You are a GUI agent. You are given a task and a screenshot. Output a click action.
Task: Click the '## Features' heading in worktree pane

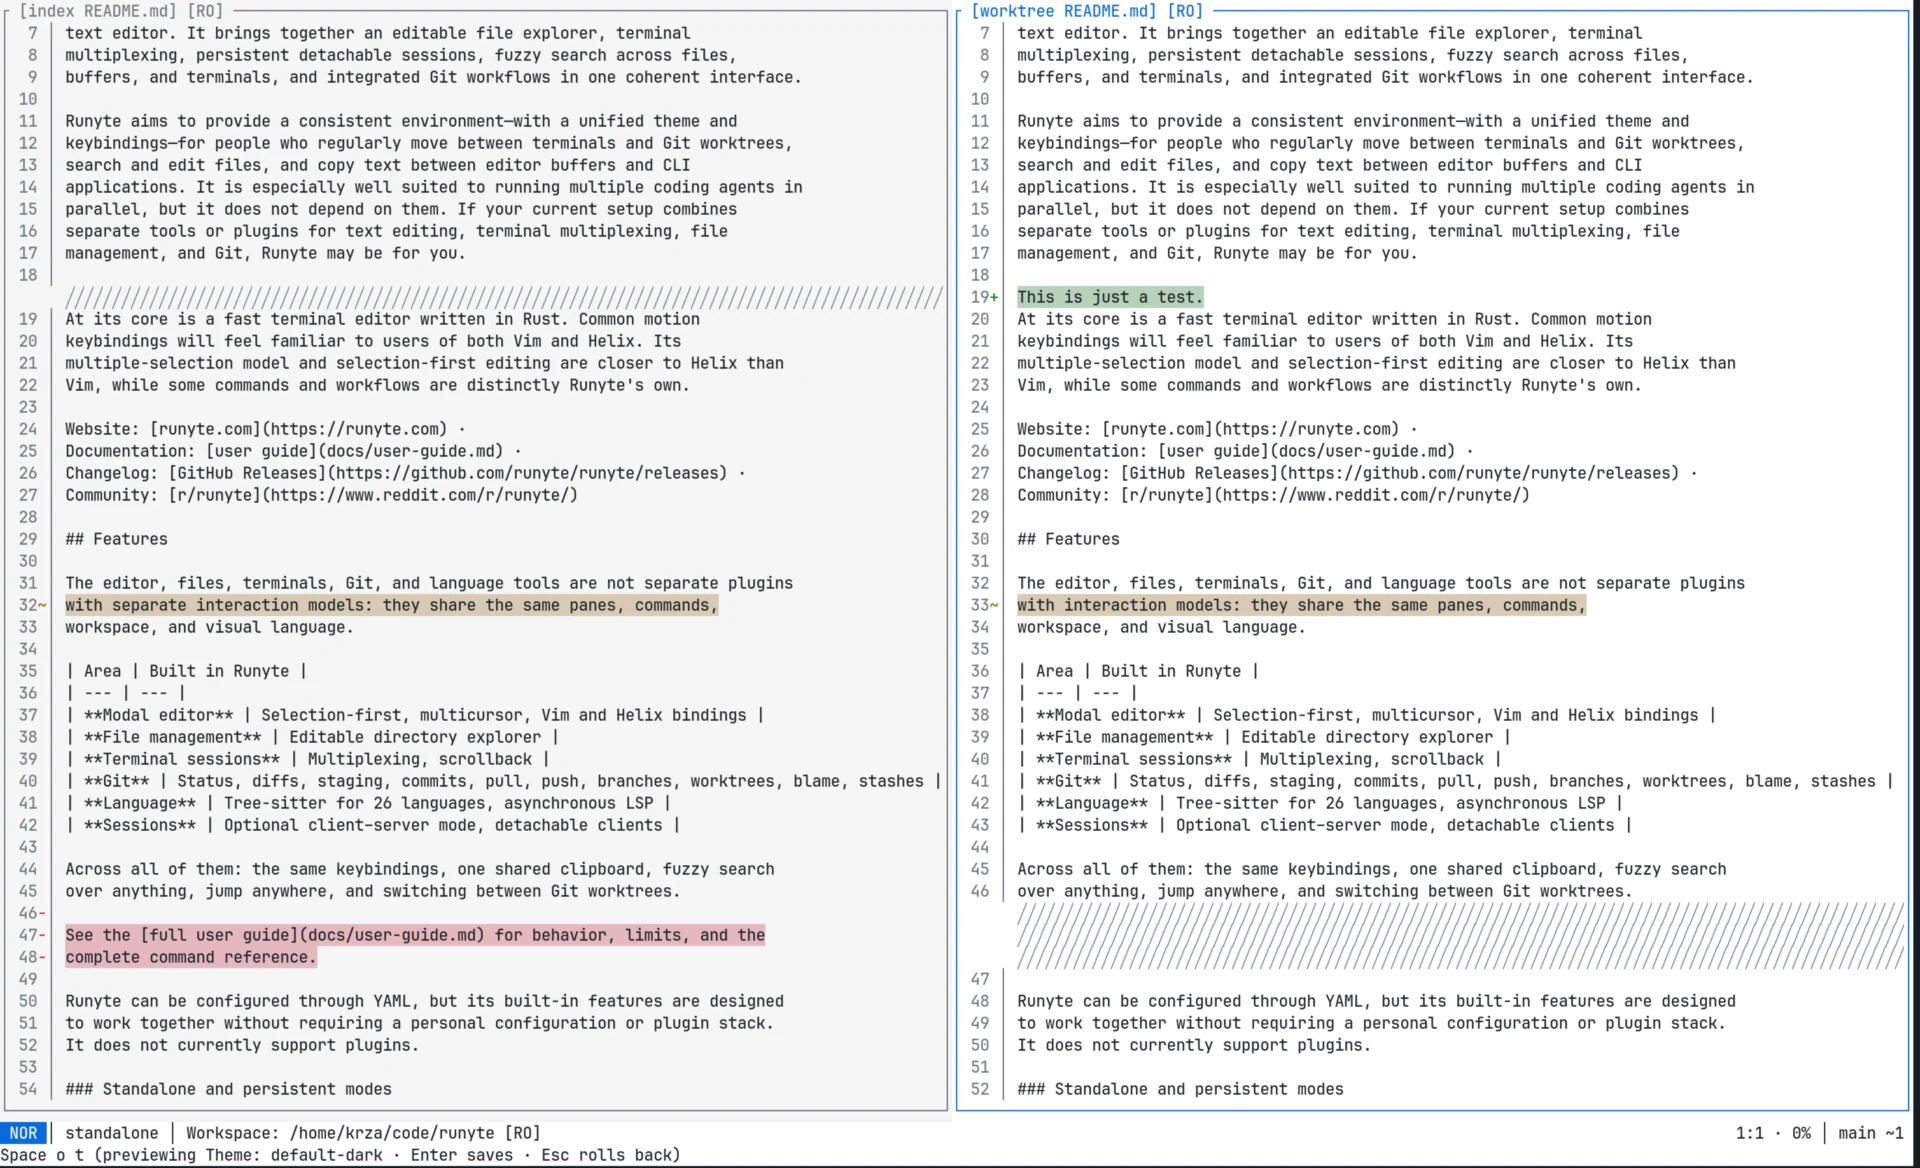[x=1069, y=539]
